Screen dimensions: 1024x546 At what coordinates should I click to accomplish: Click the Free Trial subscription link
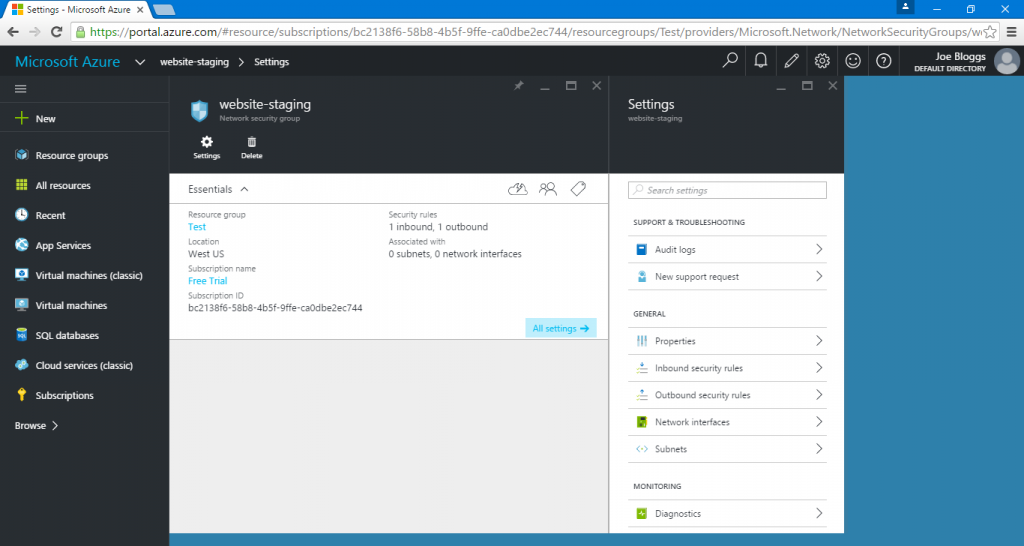point(208,280)
